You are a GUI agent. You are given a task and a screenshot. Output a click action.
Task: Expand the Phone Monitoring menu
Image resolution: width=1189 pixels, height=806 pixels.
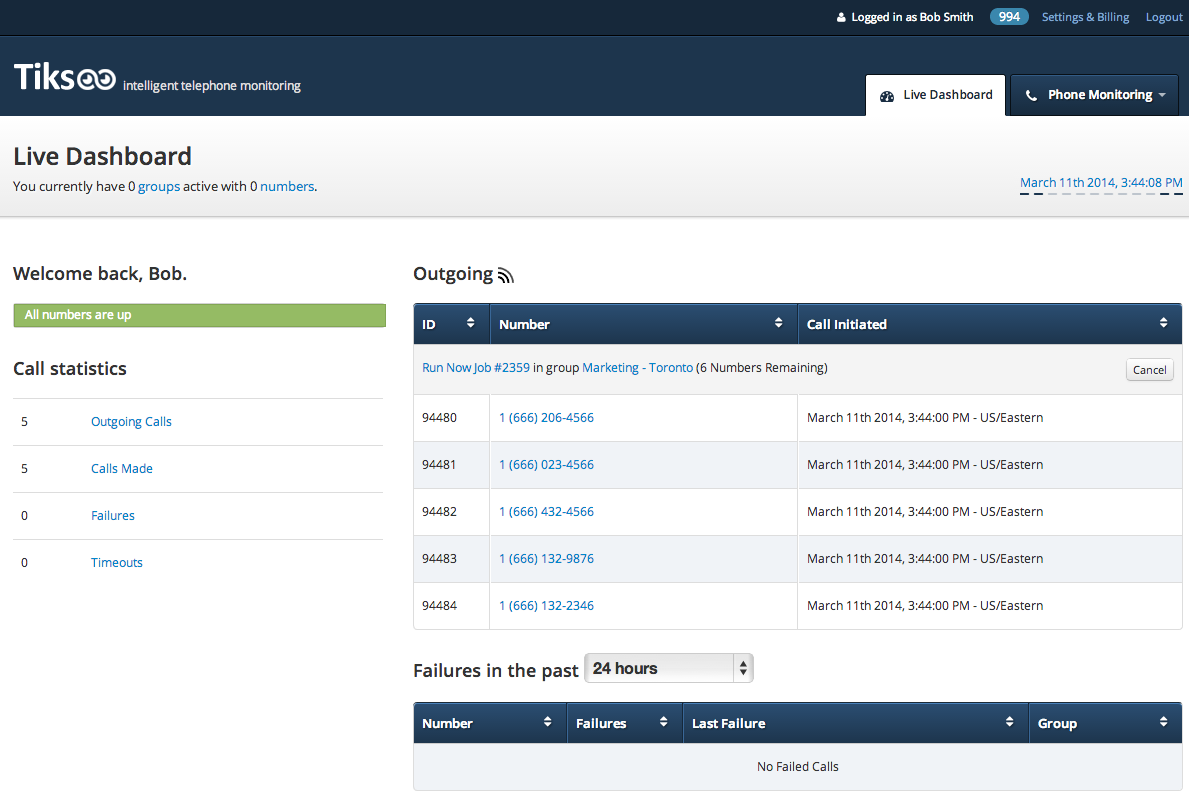pos(1095,95)
